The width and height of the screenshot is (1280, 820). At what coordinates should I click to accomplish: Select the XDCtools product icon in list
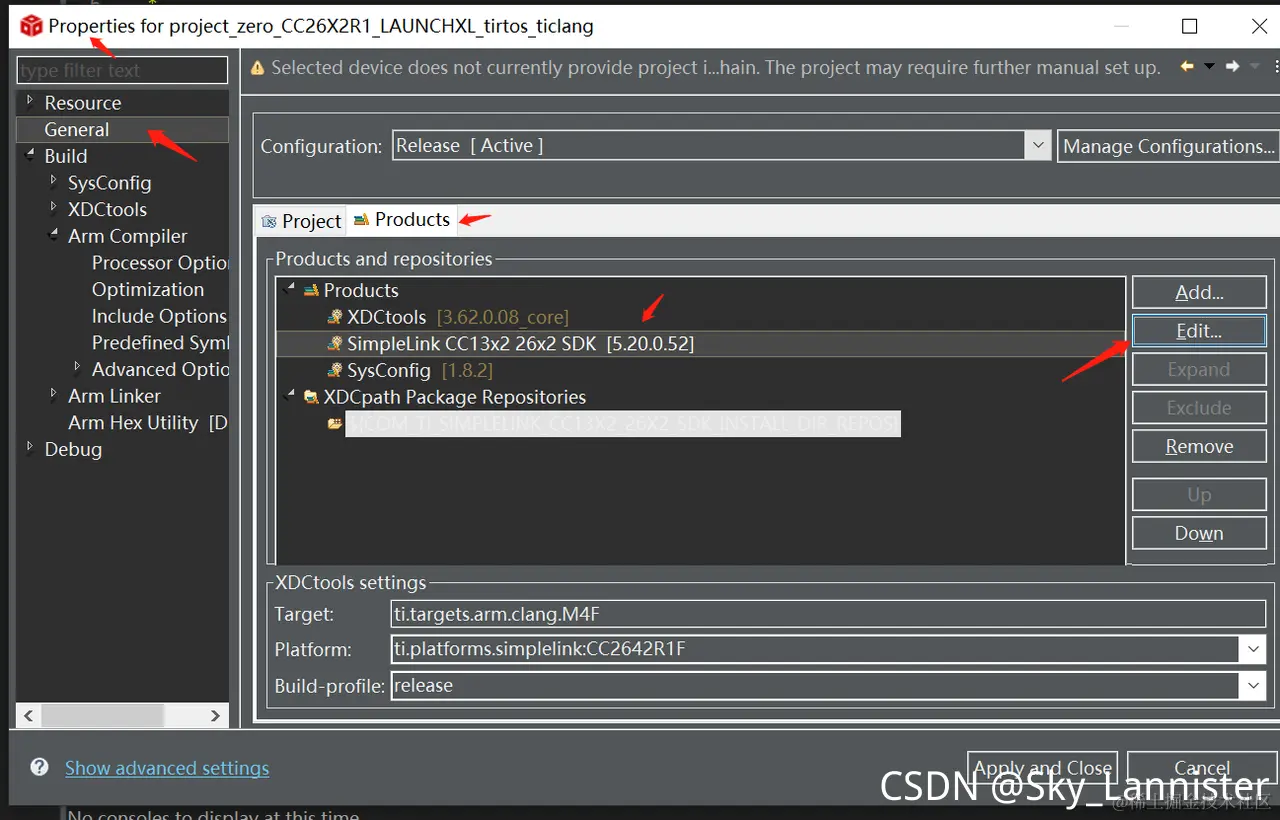[x=335, y=317]
